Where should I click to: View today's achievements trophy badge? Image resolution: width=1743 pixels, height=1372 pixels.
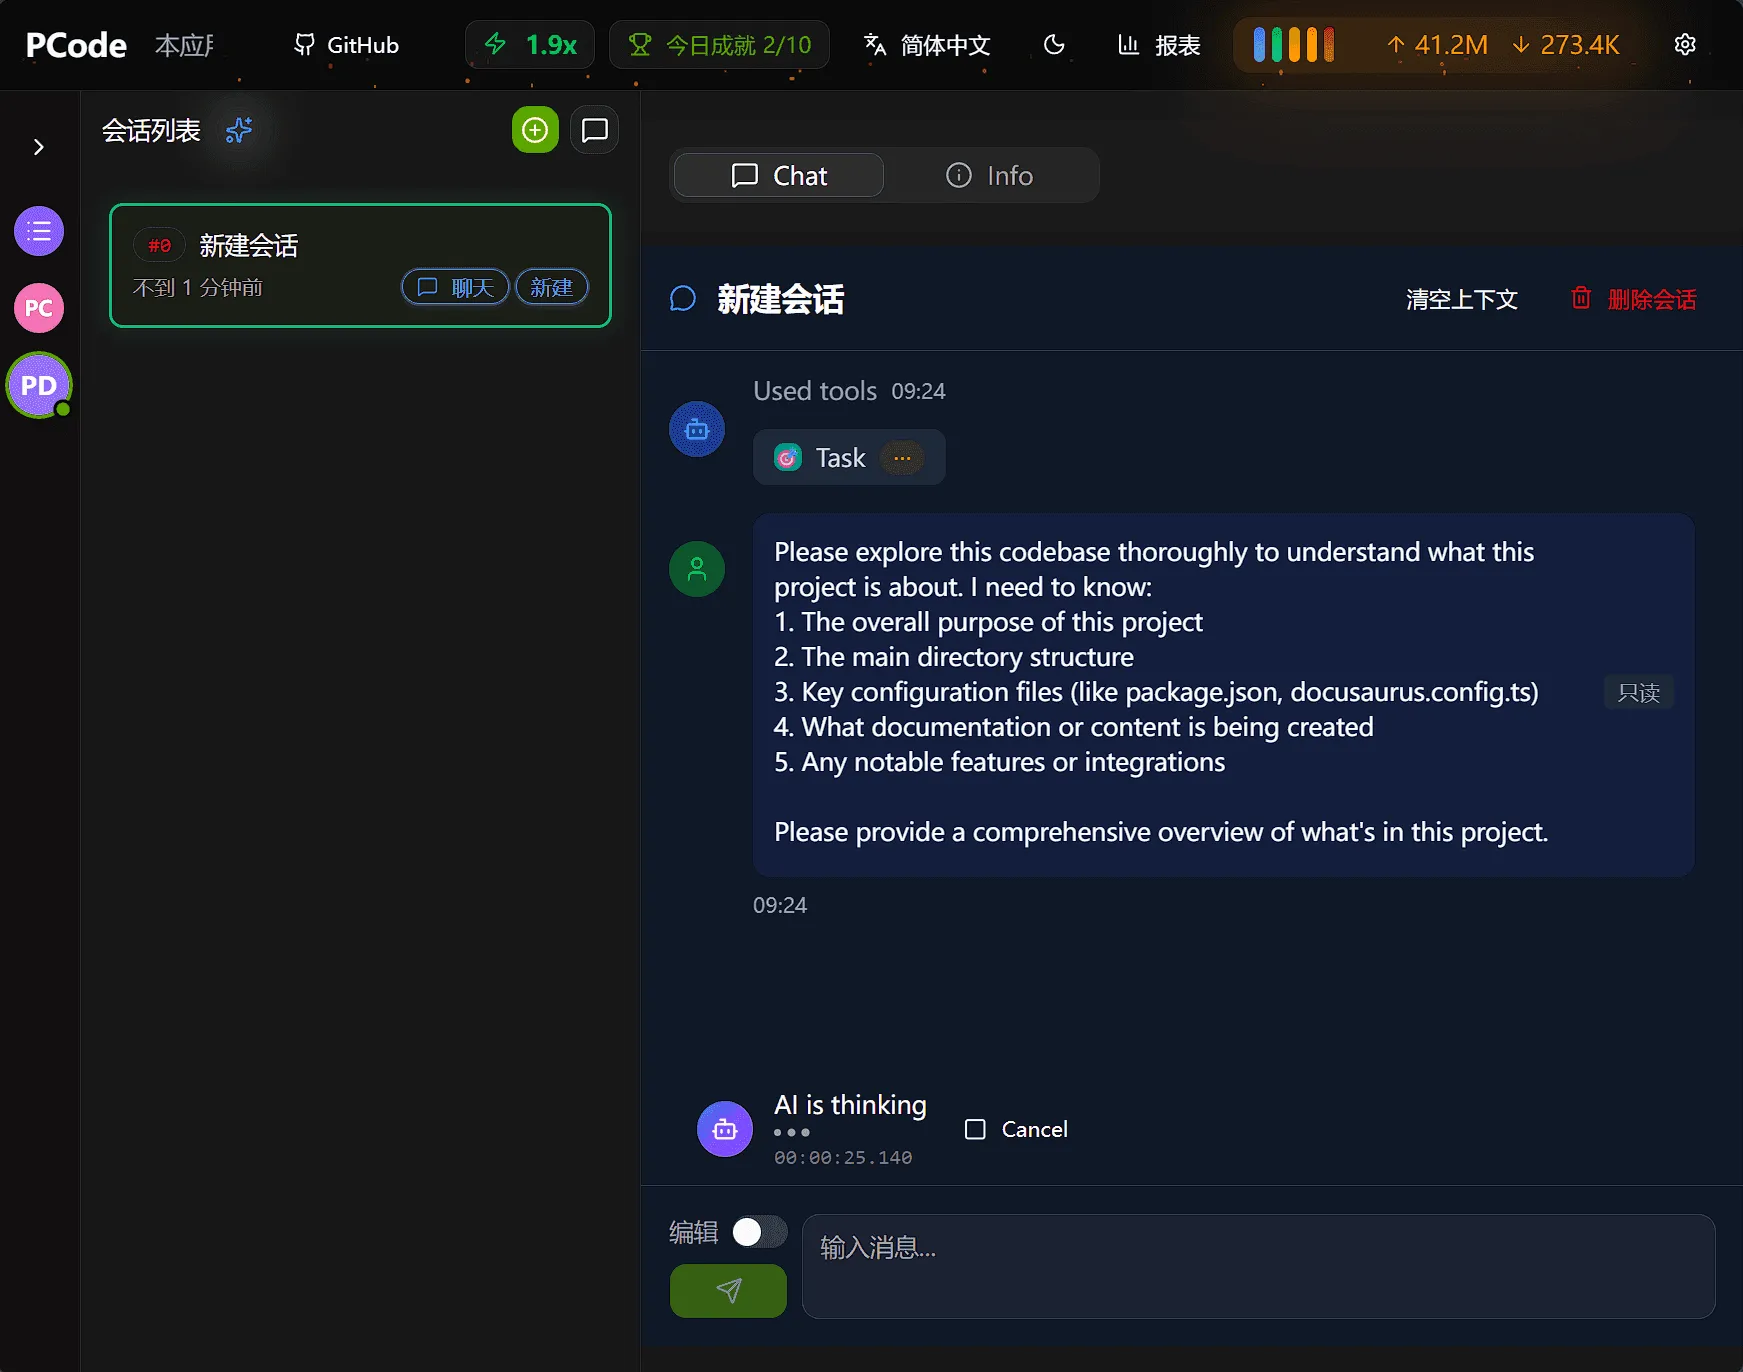coord(718,44)
